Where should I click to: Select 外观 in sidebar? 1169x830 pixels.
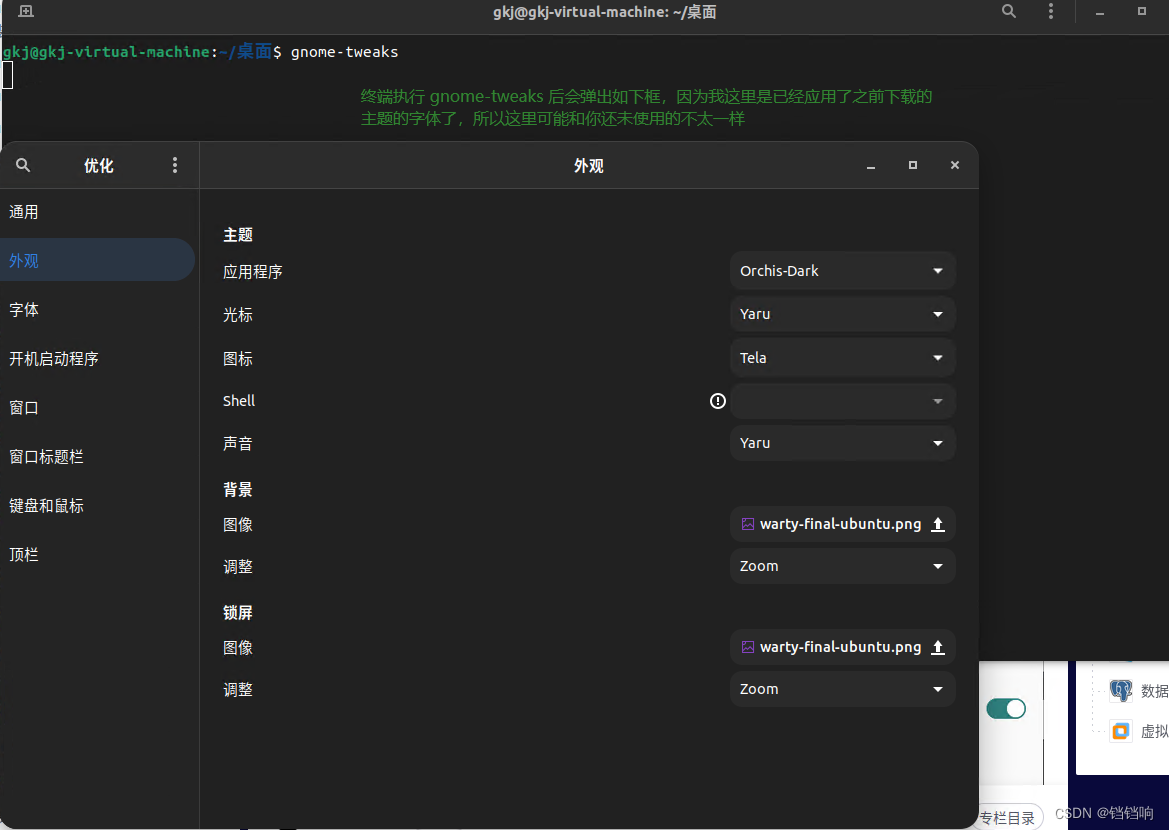click(x=97, y=260)
